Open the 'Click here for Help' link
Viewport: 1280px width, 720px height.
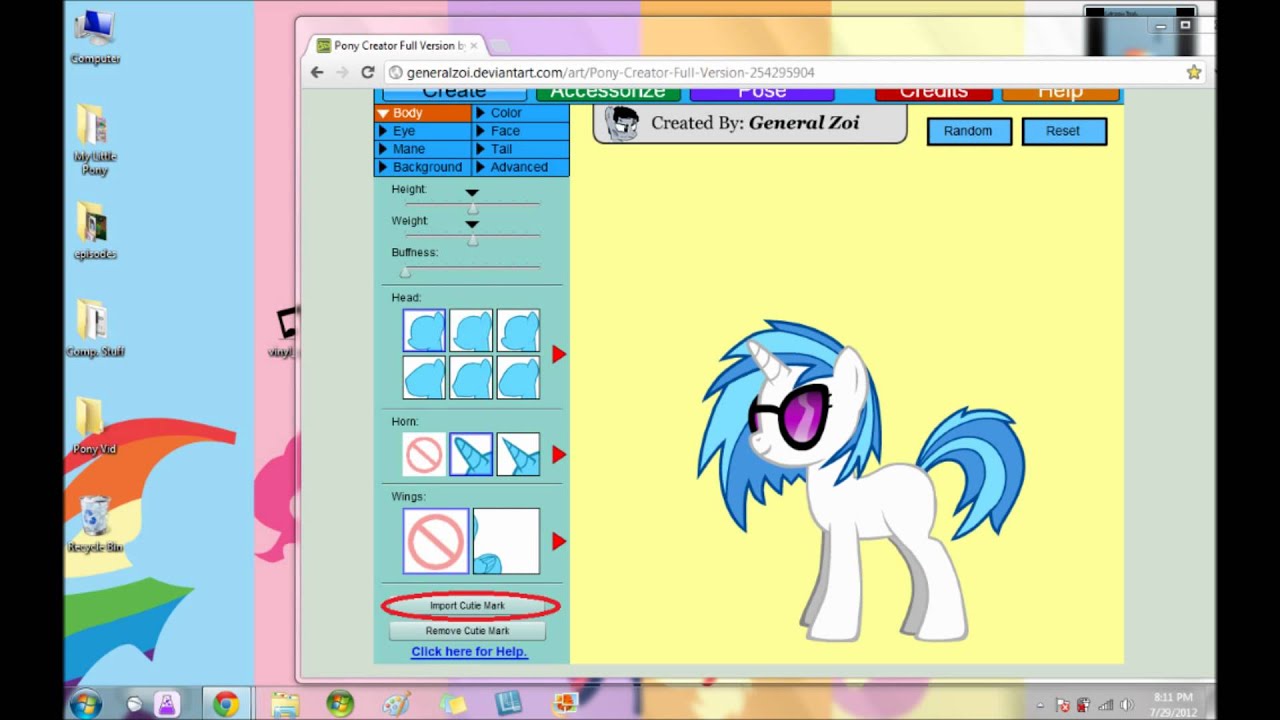click(x=469, y=652)
